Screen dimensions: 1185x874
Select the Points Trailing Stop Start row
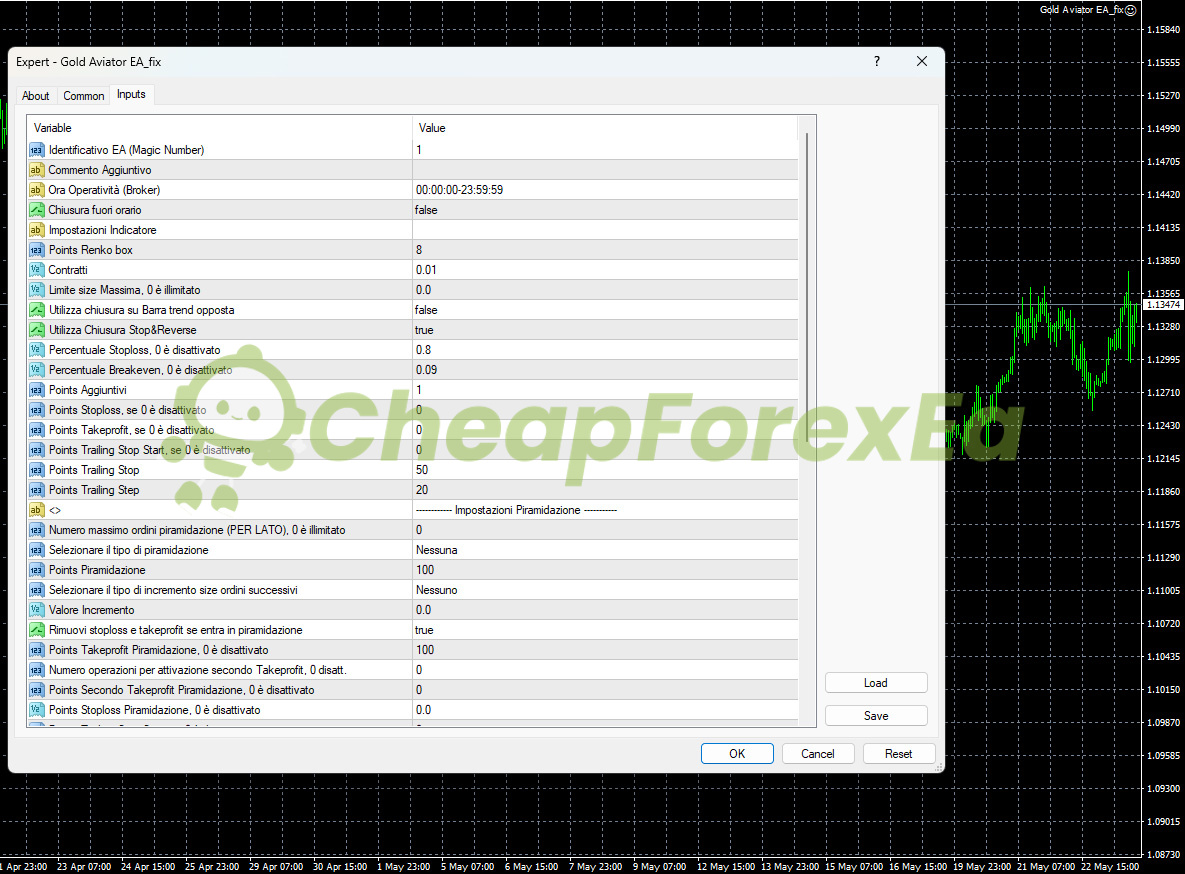[413, 450]
